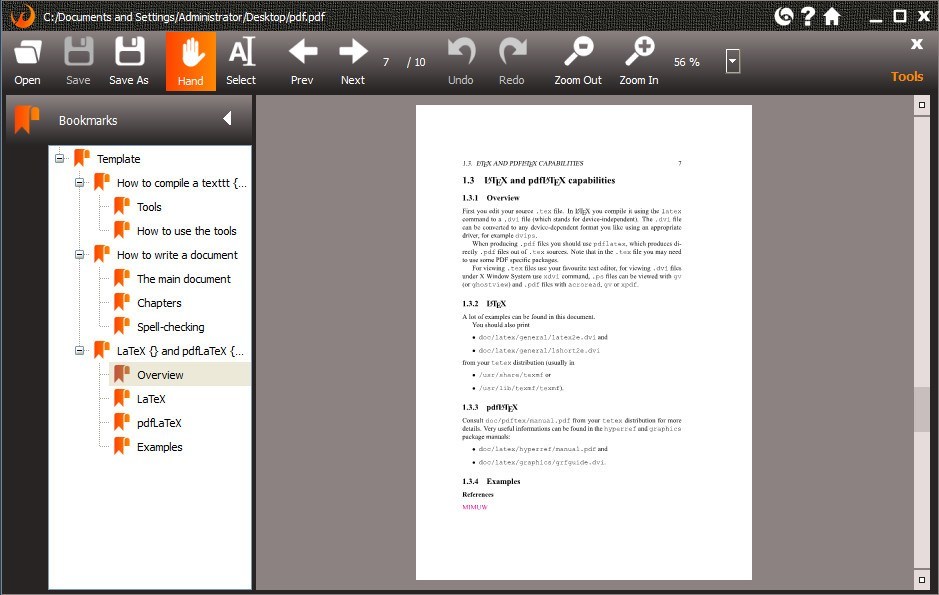This screenshot has height=595, width=939.
Task: Click bookmark icon beside Examples
Action: click(x=122, y=445)
